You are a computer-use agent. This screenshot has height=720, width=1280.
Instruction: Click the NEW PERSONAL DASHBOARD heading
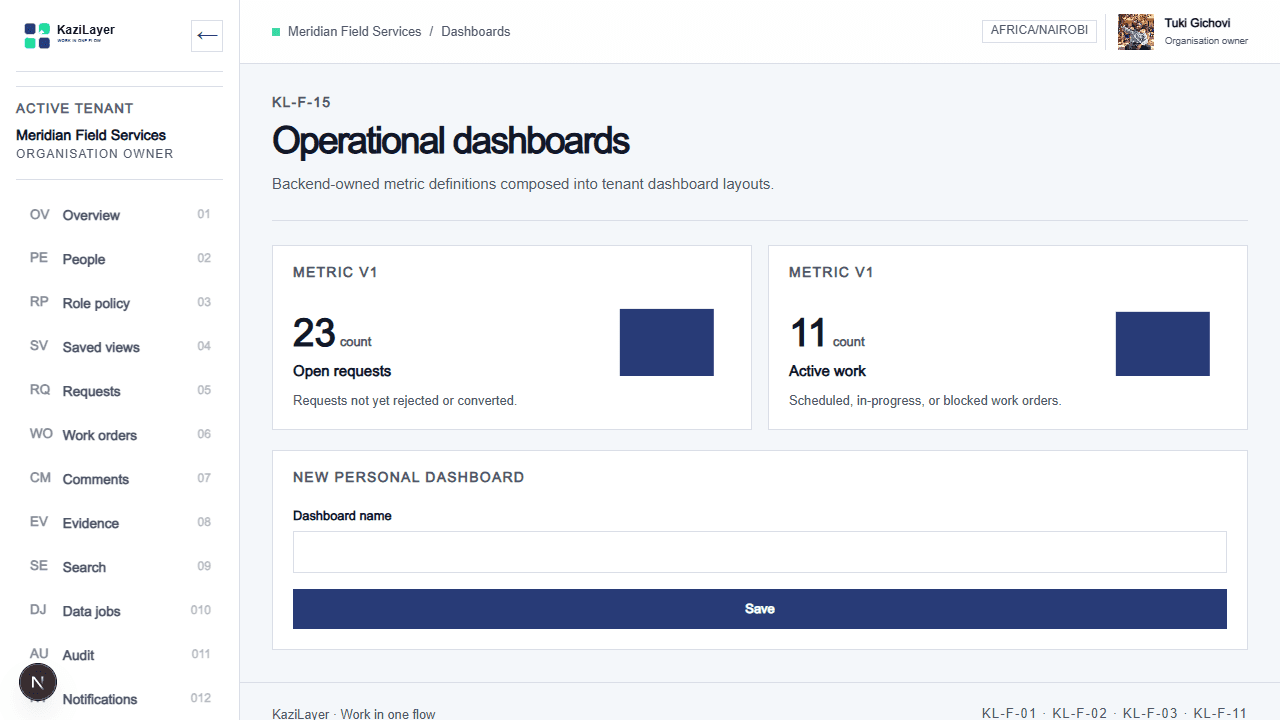(409, 477)
